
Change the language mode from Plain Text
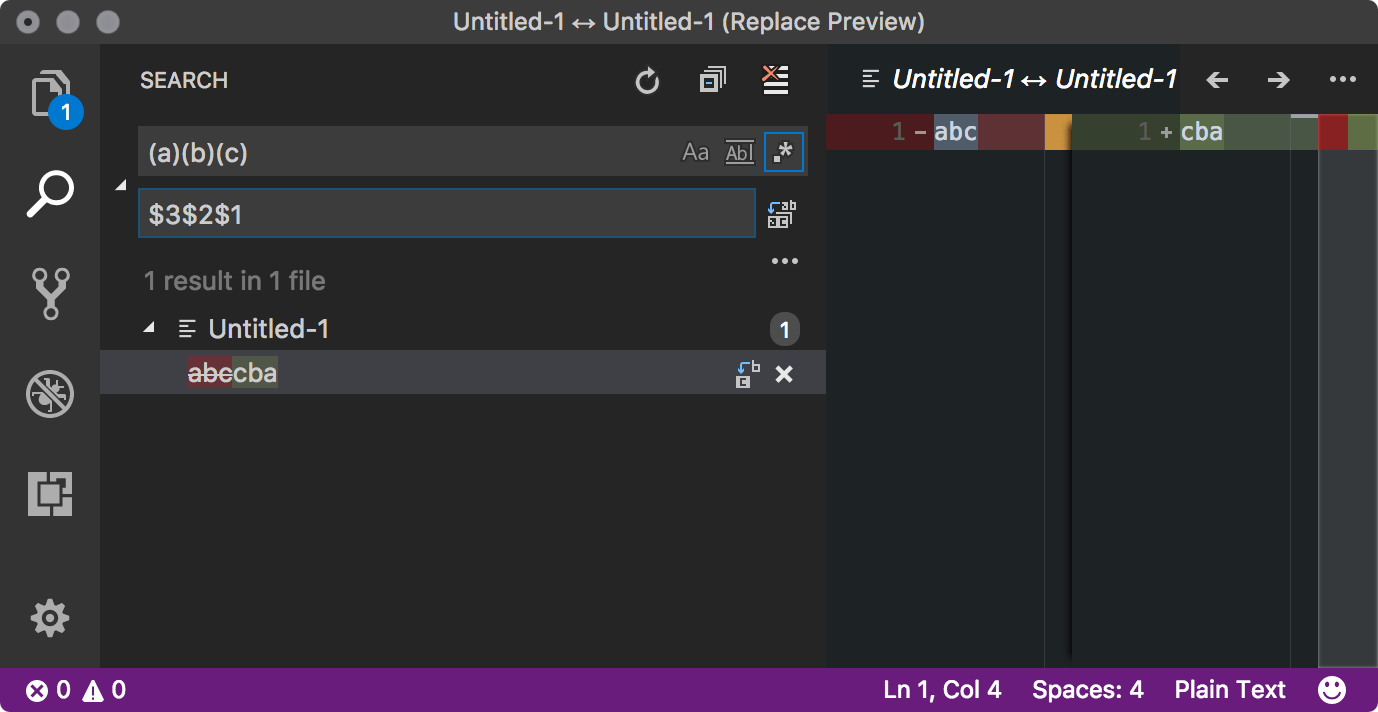1229,689
